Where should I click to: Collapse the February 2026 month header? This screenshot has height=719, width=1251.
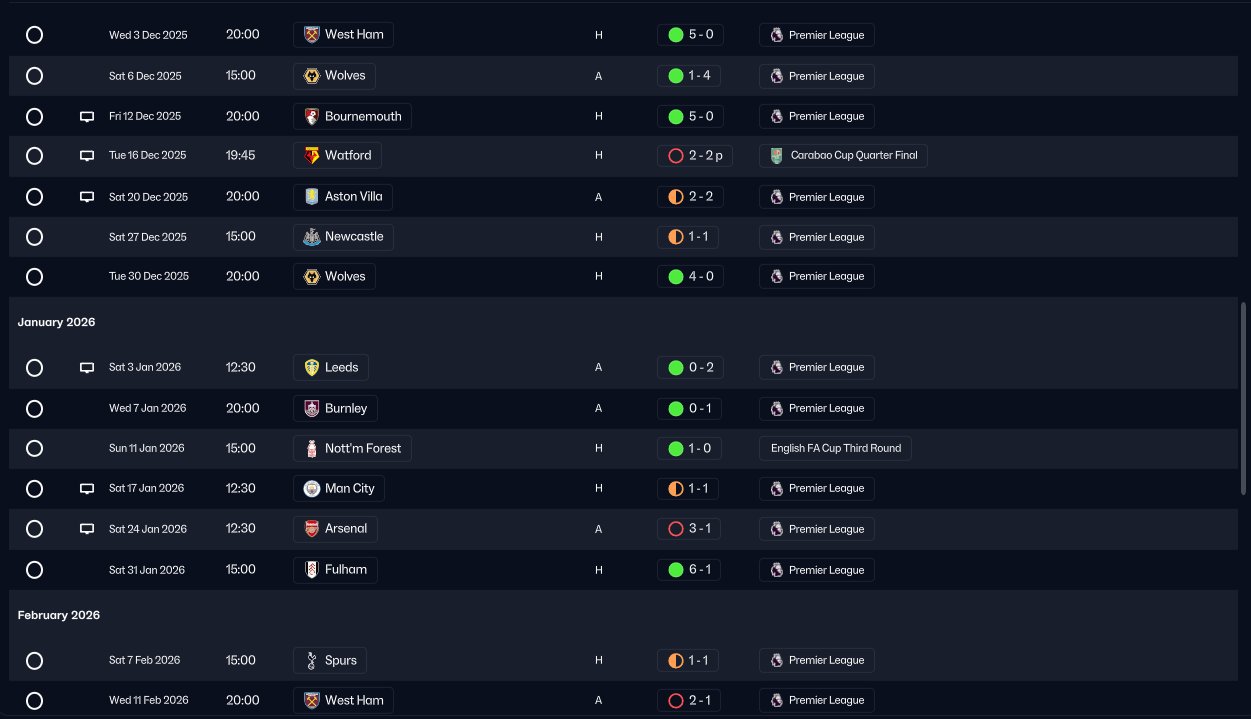(x=58, y=616)
